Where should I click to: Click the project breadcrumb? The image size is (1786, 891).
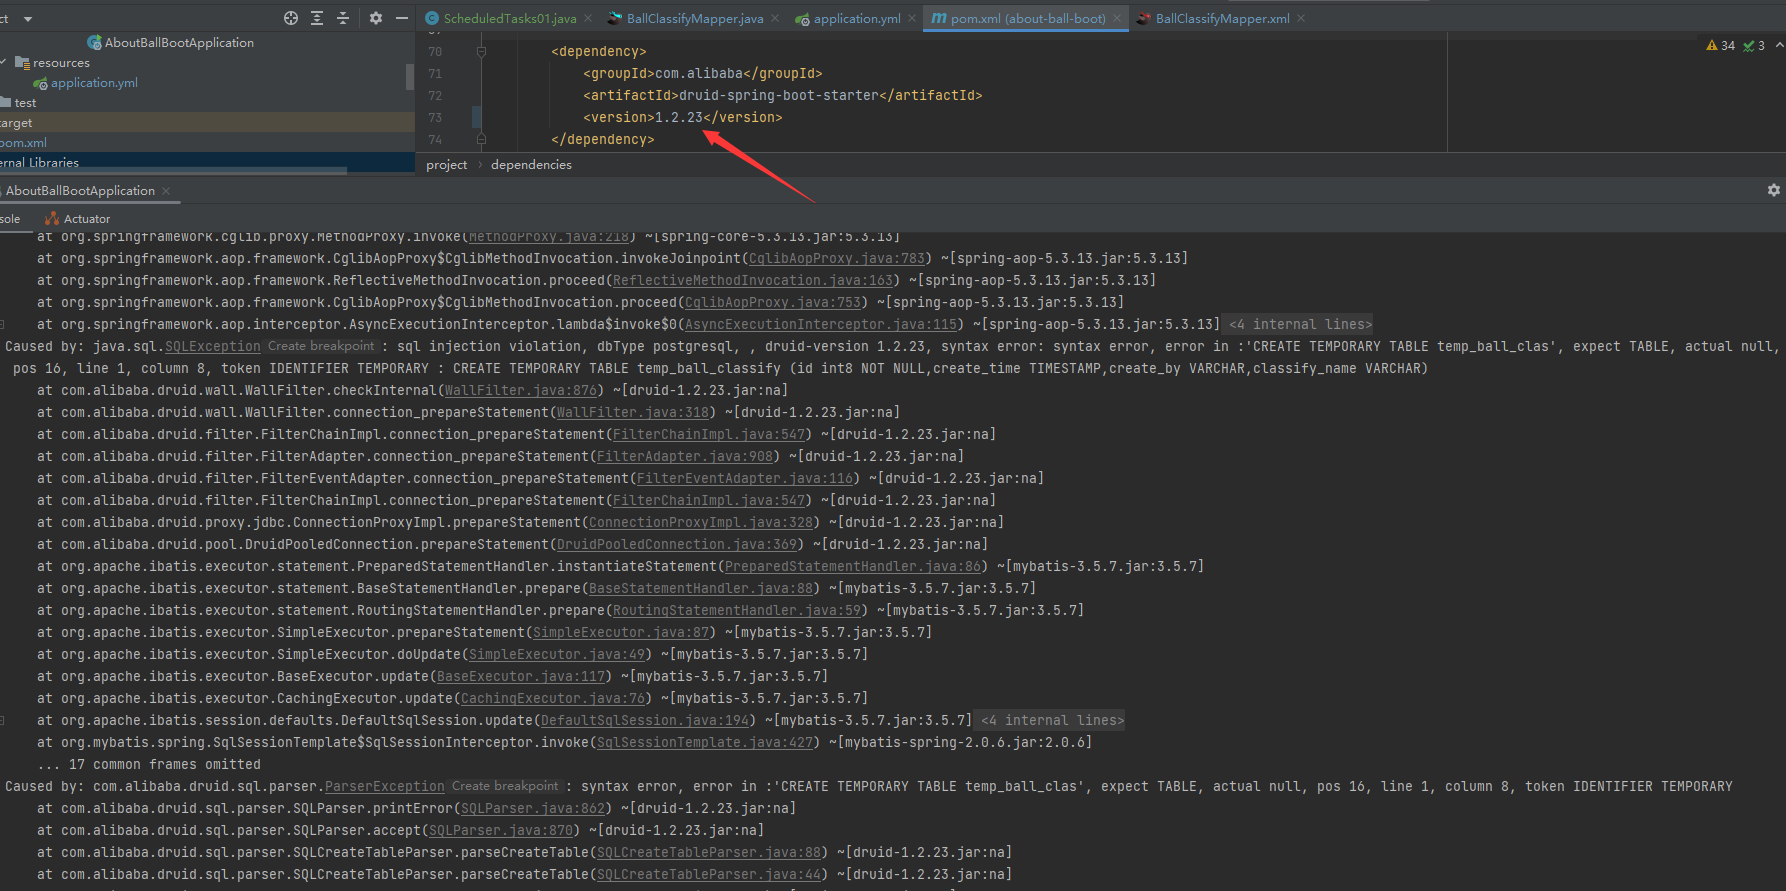(x=446, y=165)
